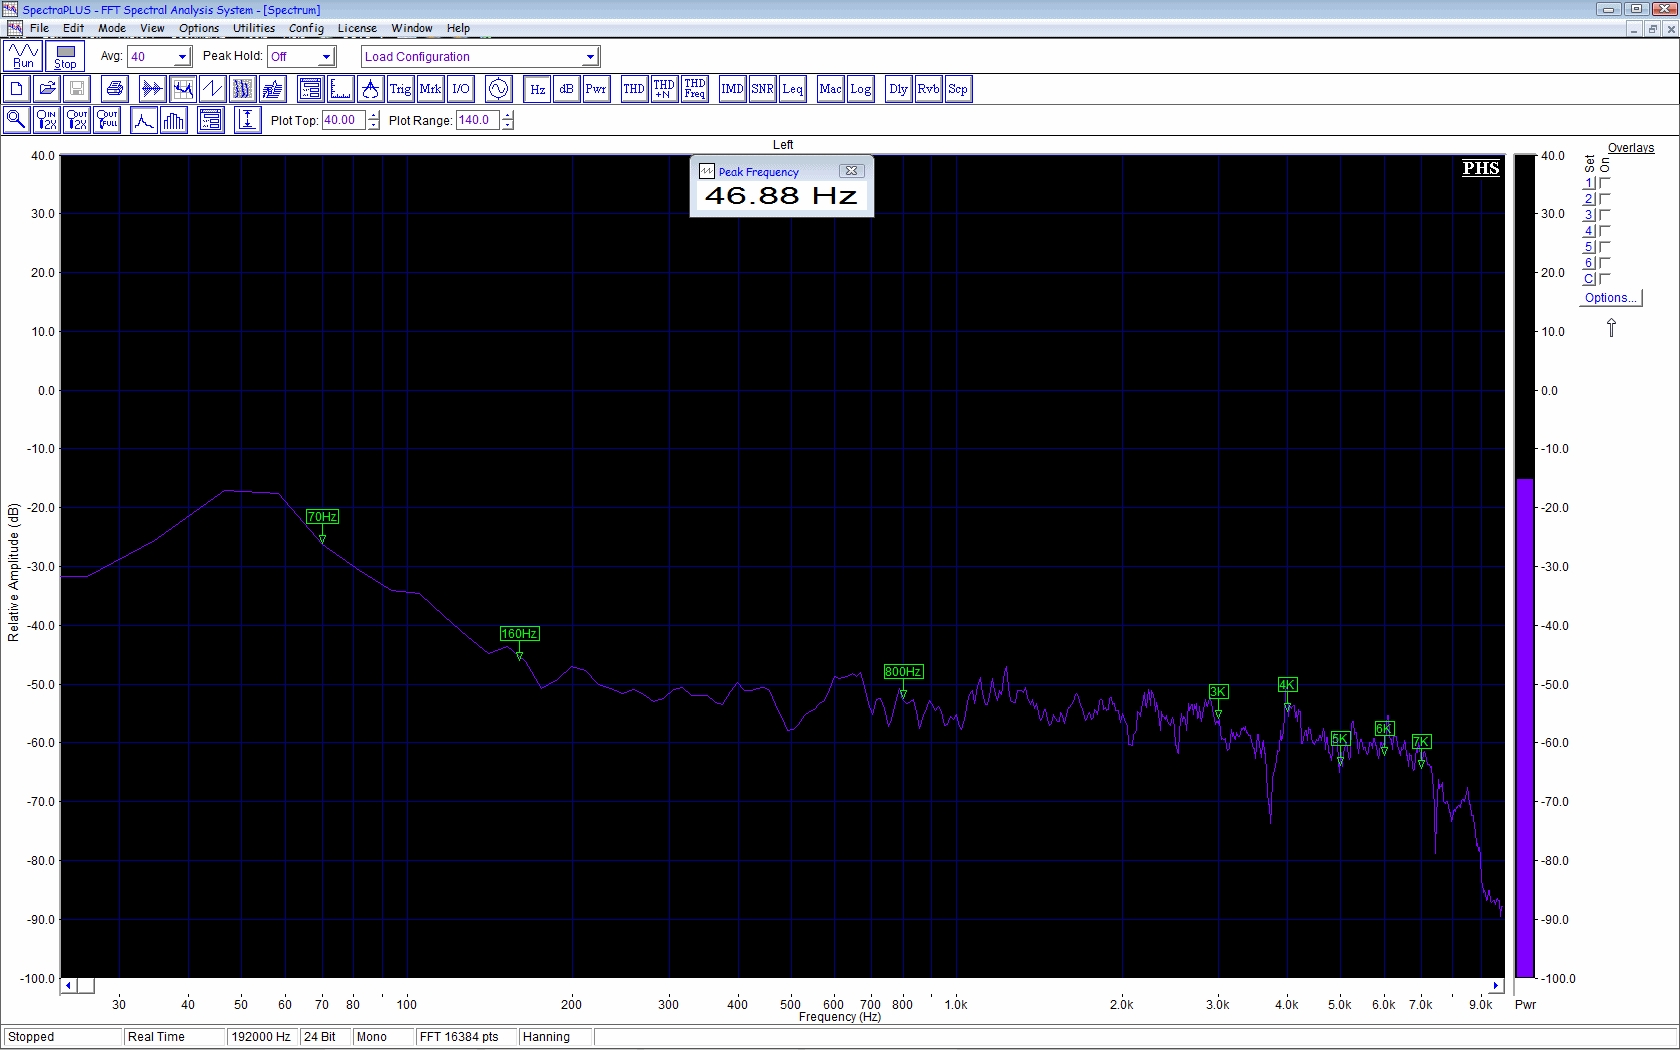Click the Plot Top value field
This screenshot has height=1050, width=1680.
(343, 120)
